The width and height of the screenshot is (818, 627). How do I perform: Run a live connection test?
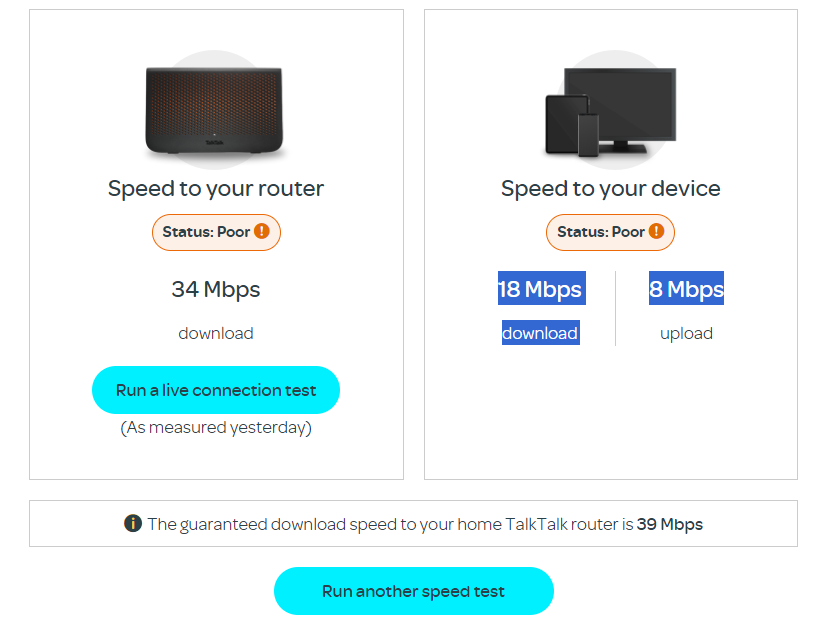[x=215, y=390]
